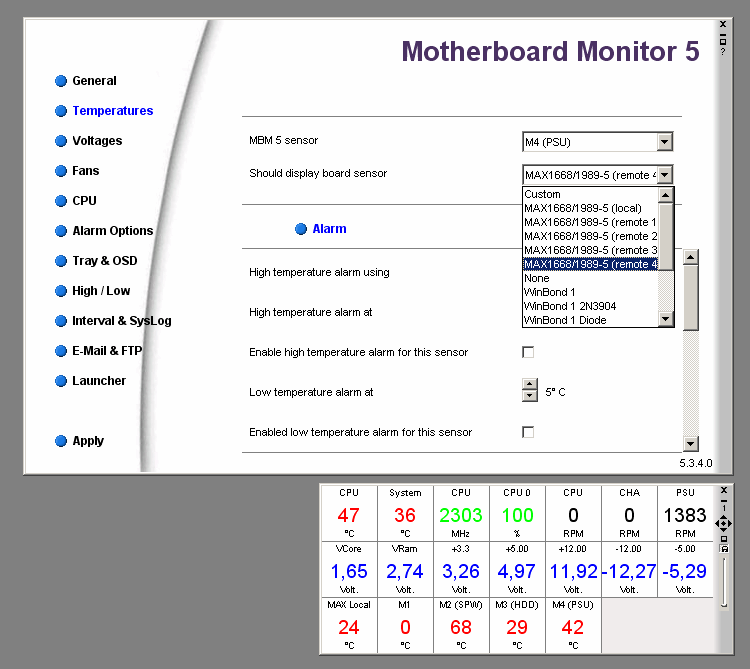Minimize the sensor dashboard window

click(724, 501)
